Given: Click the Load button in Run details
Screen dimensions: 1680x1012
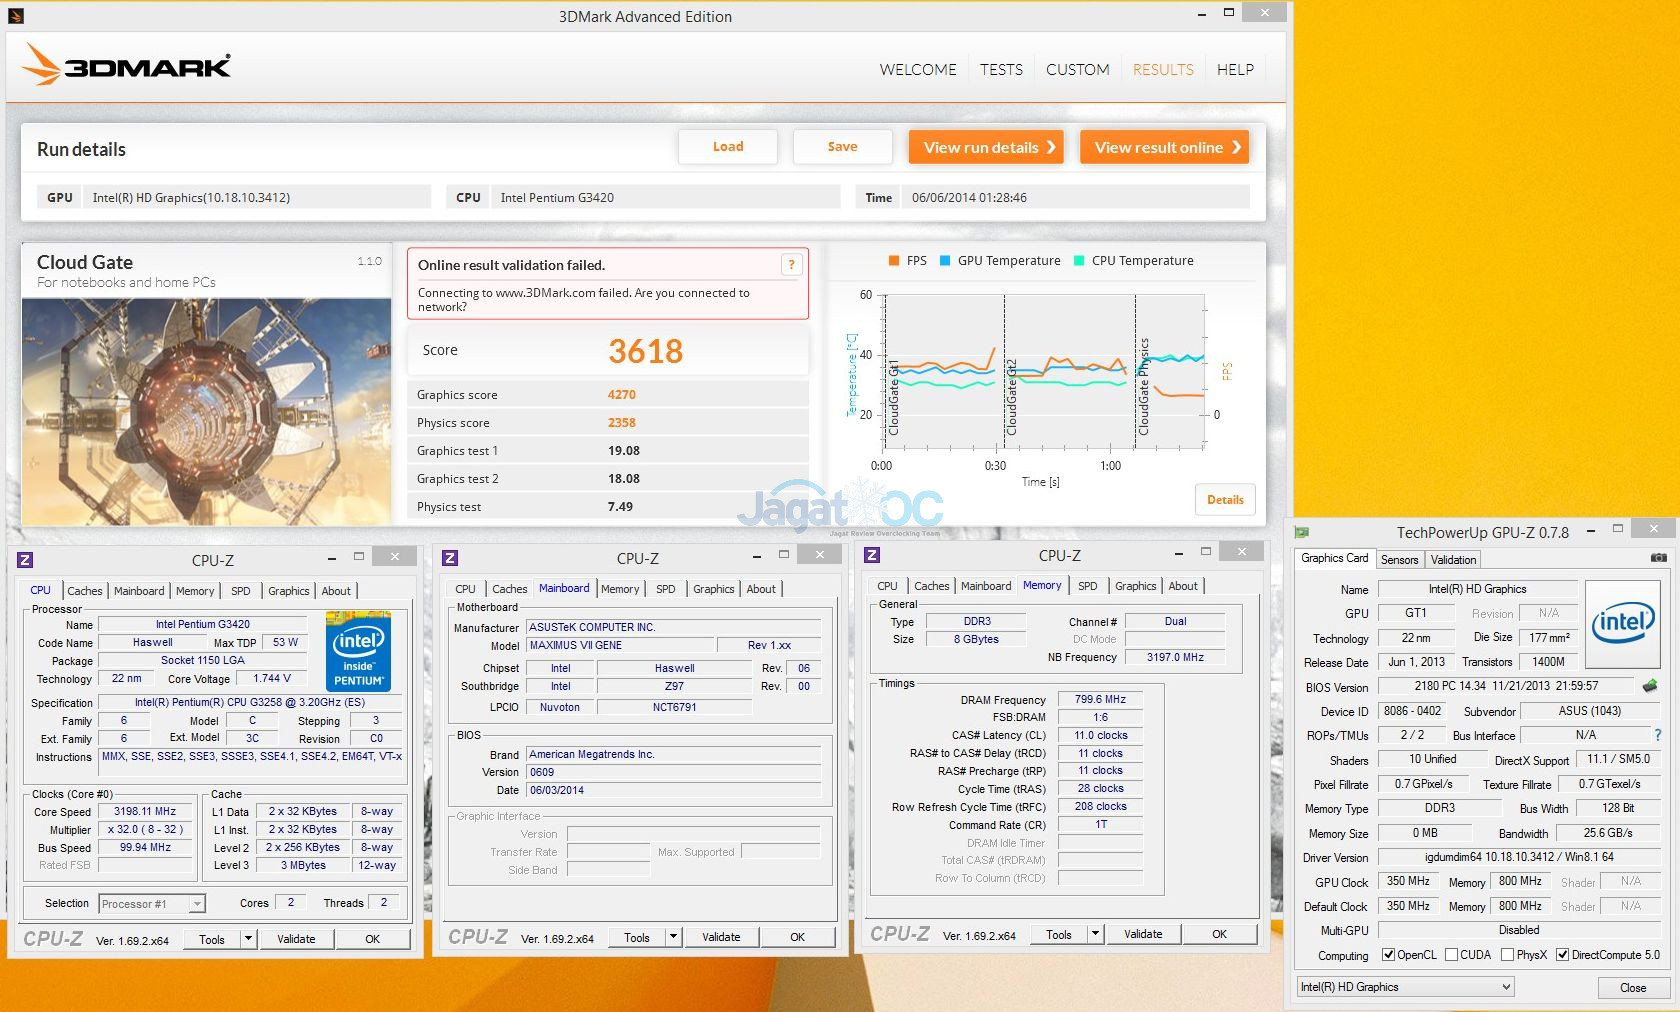Looking at the screenshot, I should pyautogui.click(x=727, y=147).
